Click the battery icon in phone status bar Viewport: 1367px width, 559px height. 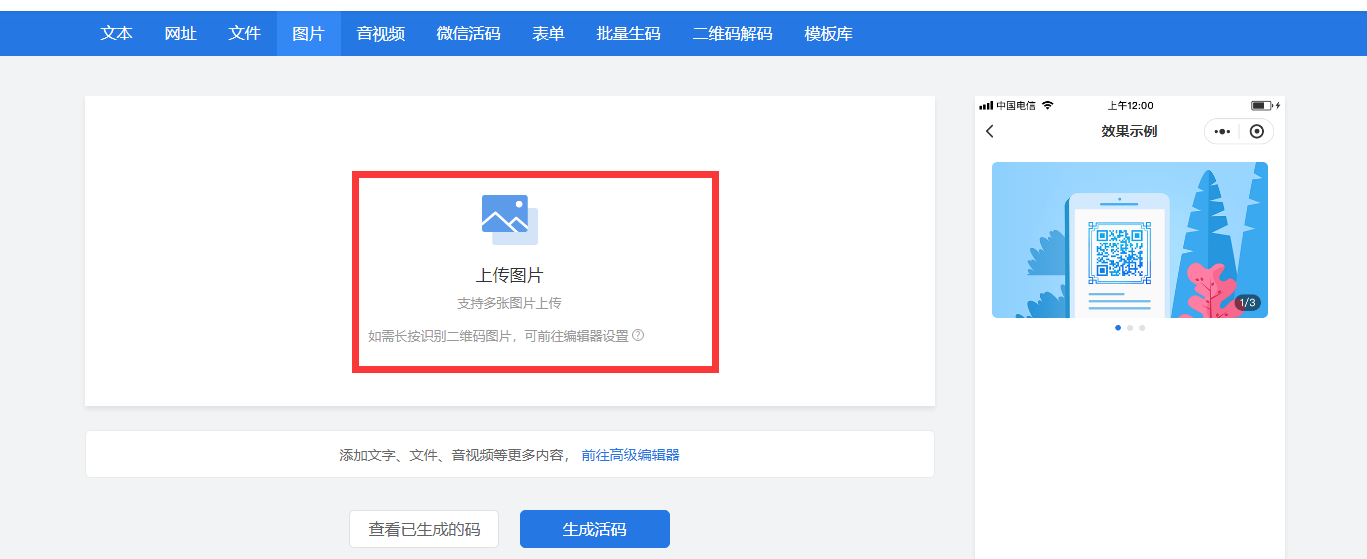pyautogui.click(x=1261, y=105)
